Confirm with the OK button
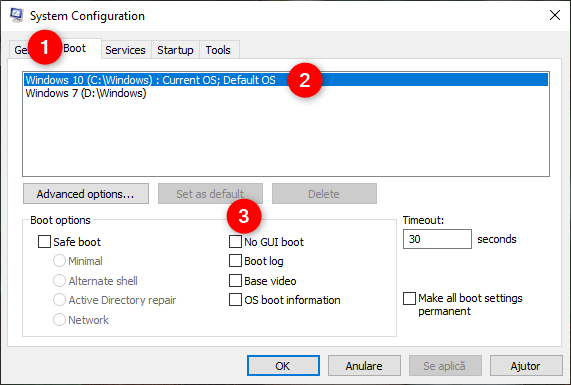Image resolution: width=571 pixels, height=385 pixels. pyautogui.click(x=283, y=366)
